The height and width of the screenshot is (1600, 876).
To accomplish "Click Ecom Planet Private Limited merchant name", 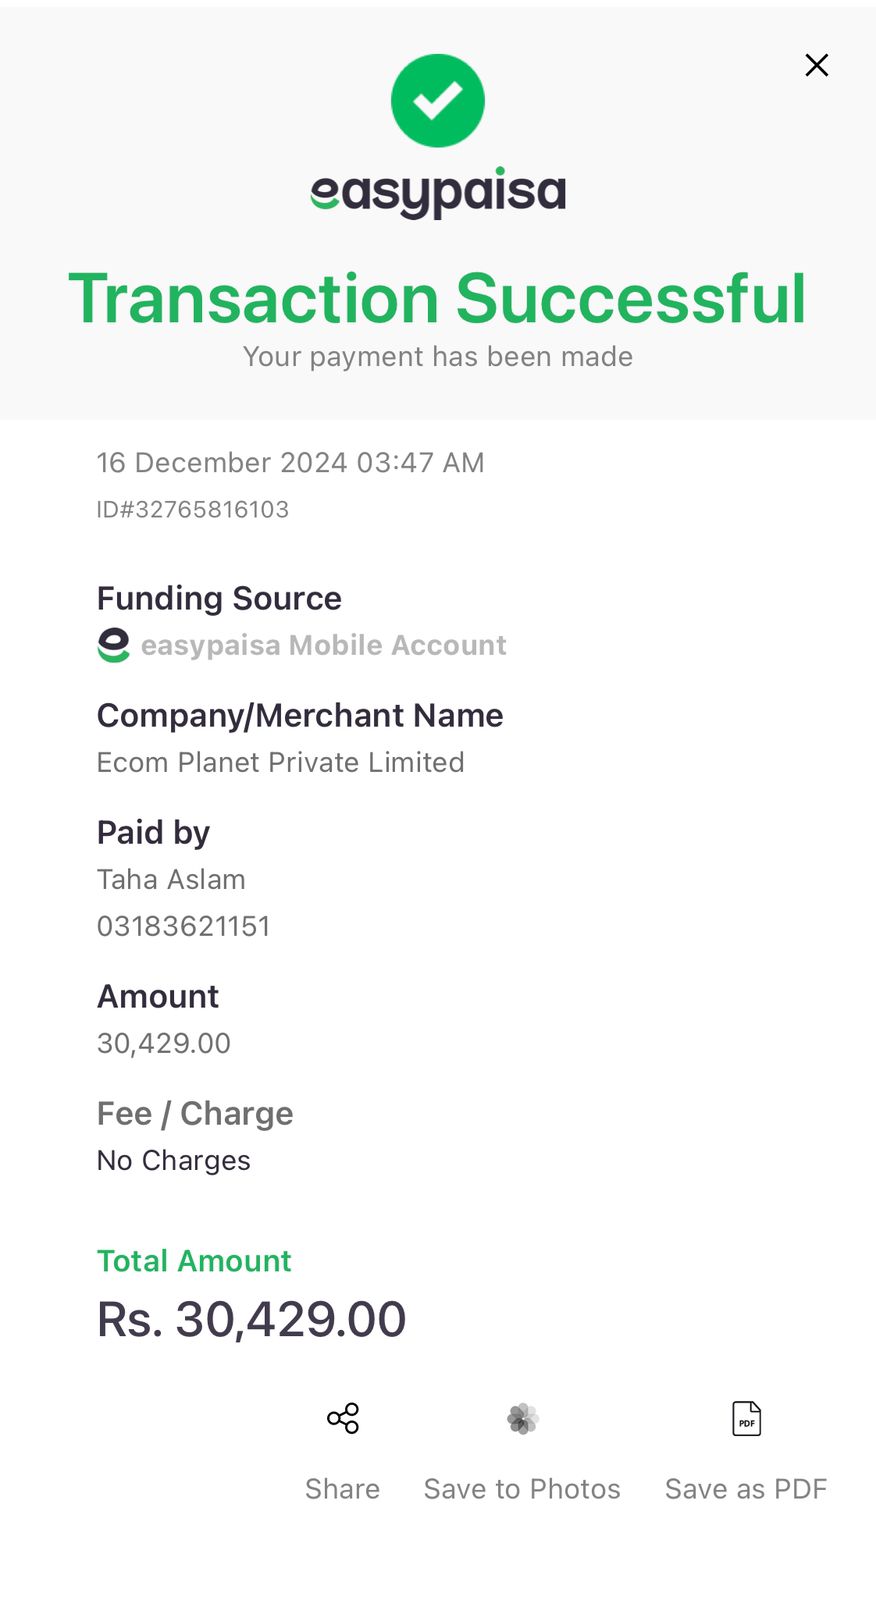I will click(281, 762).
